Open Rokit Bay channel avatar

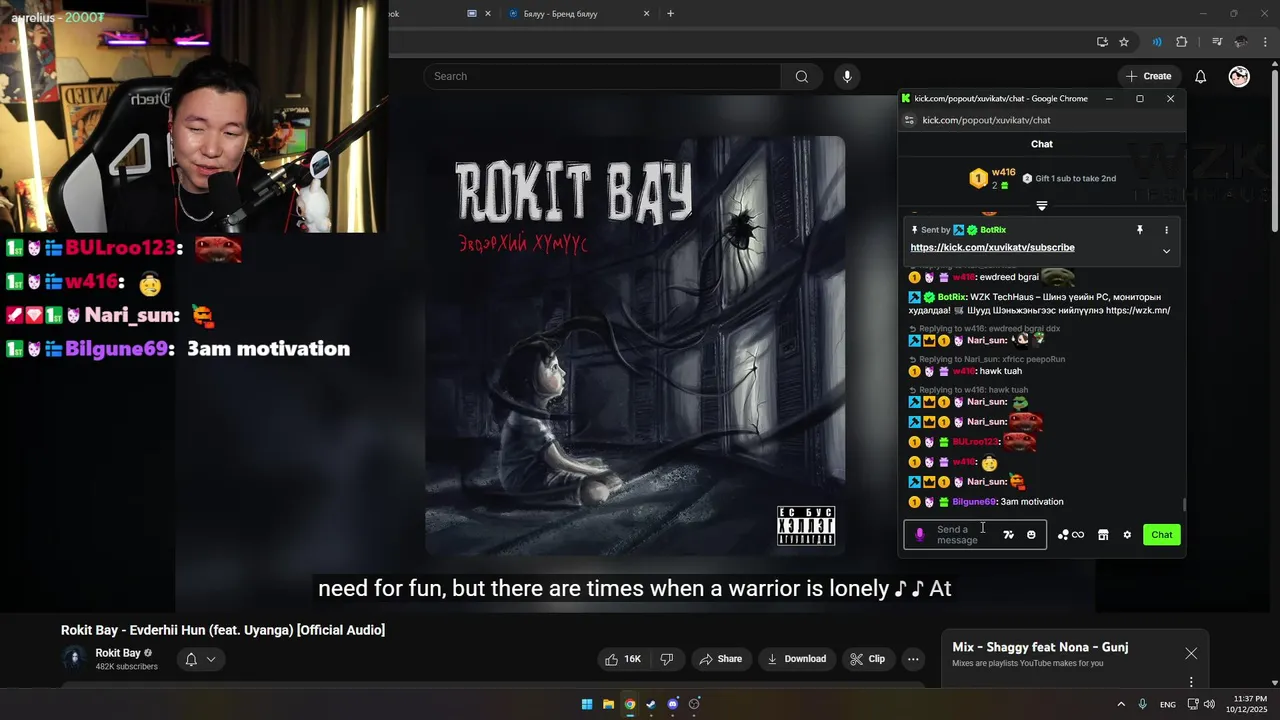click(74, 658)
